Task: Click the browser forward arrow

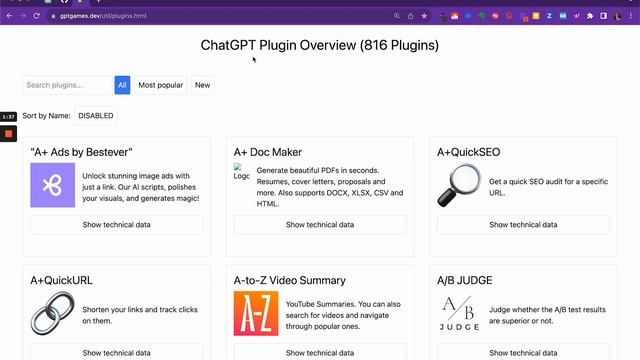Action: (23, 16)
